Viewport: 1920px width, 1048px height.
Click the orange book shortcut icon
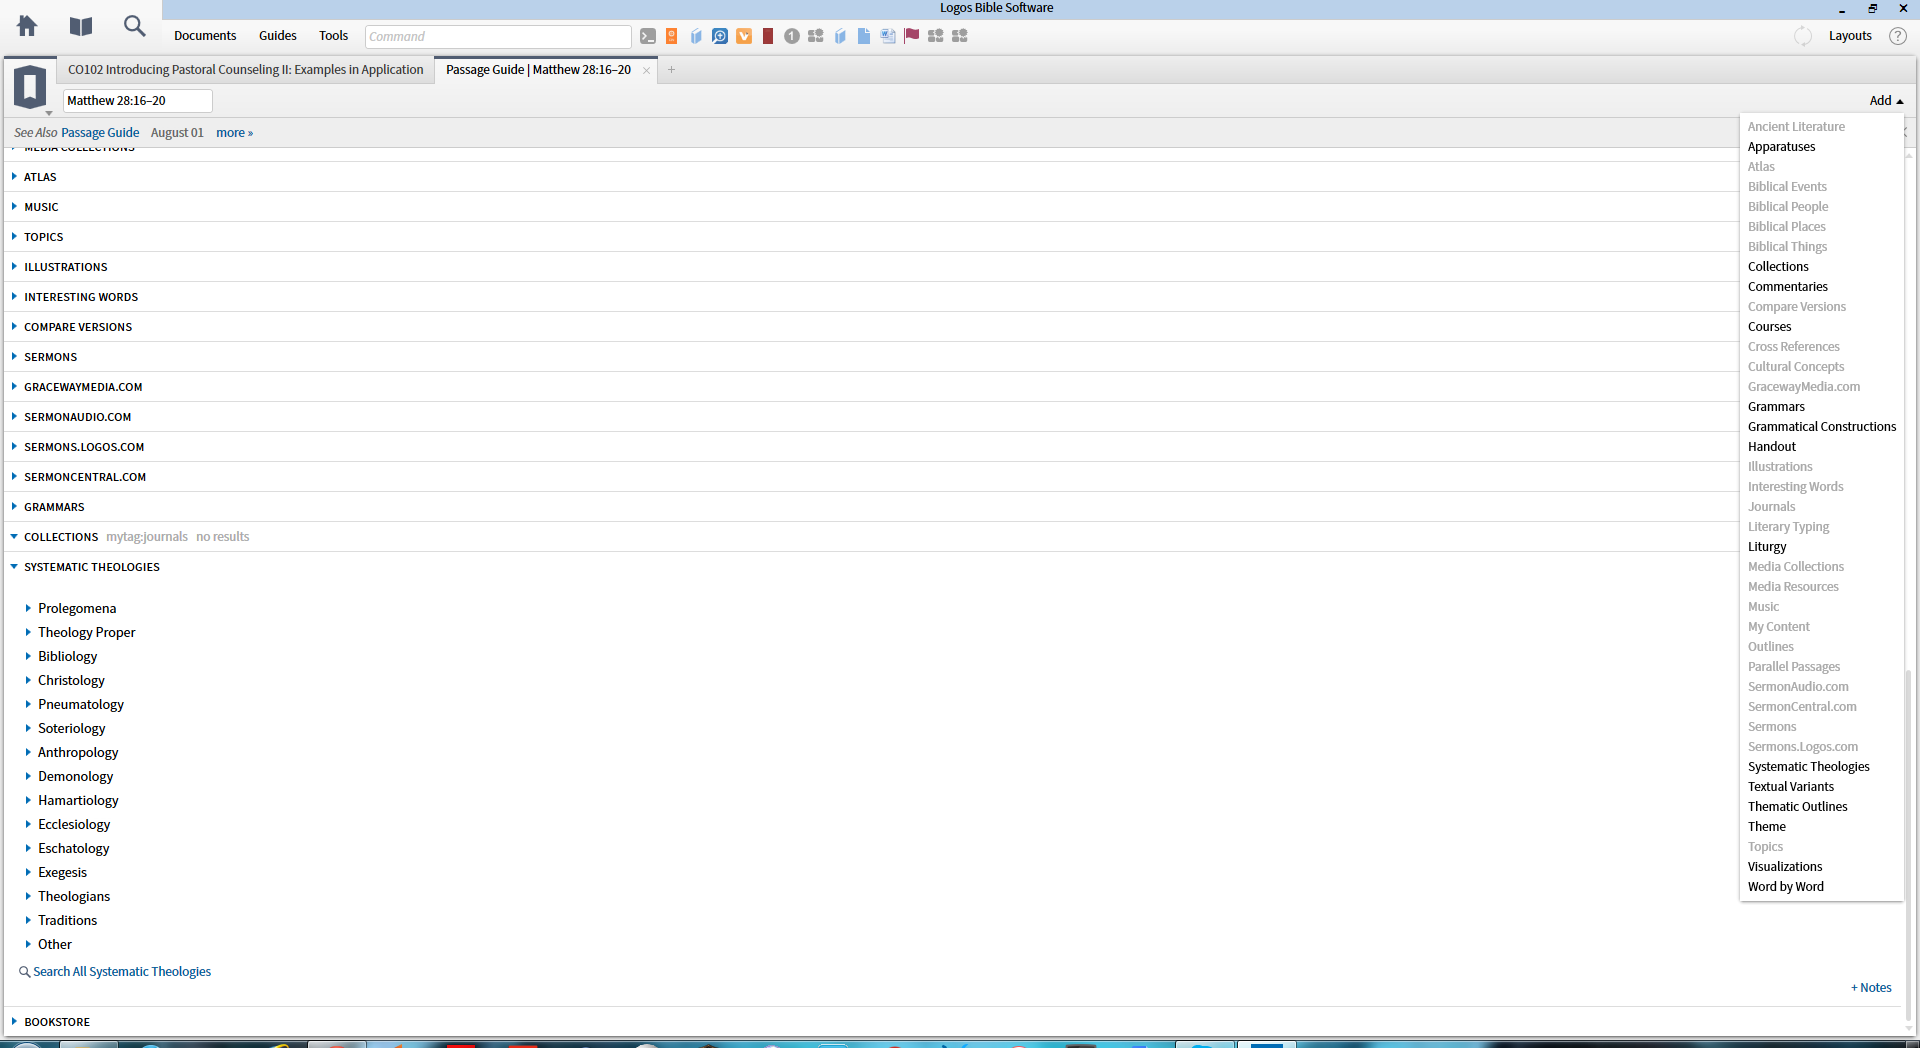(672, 36)
